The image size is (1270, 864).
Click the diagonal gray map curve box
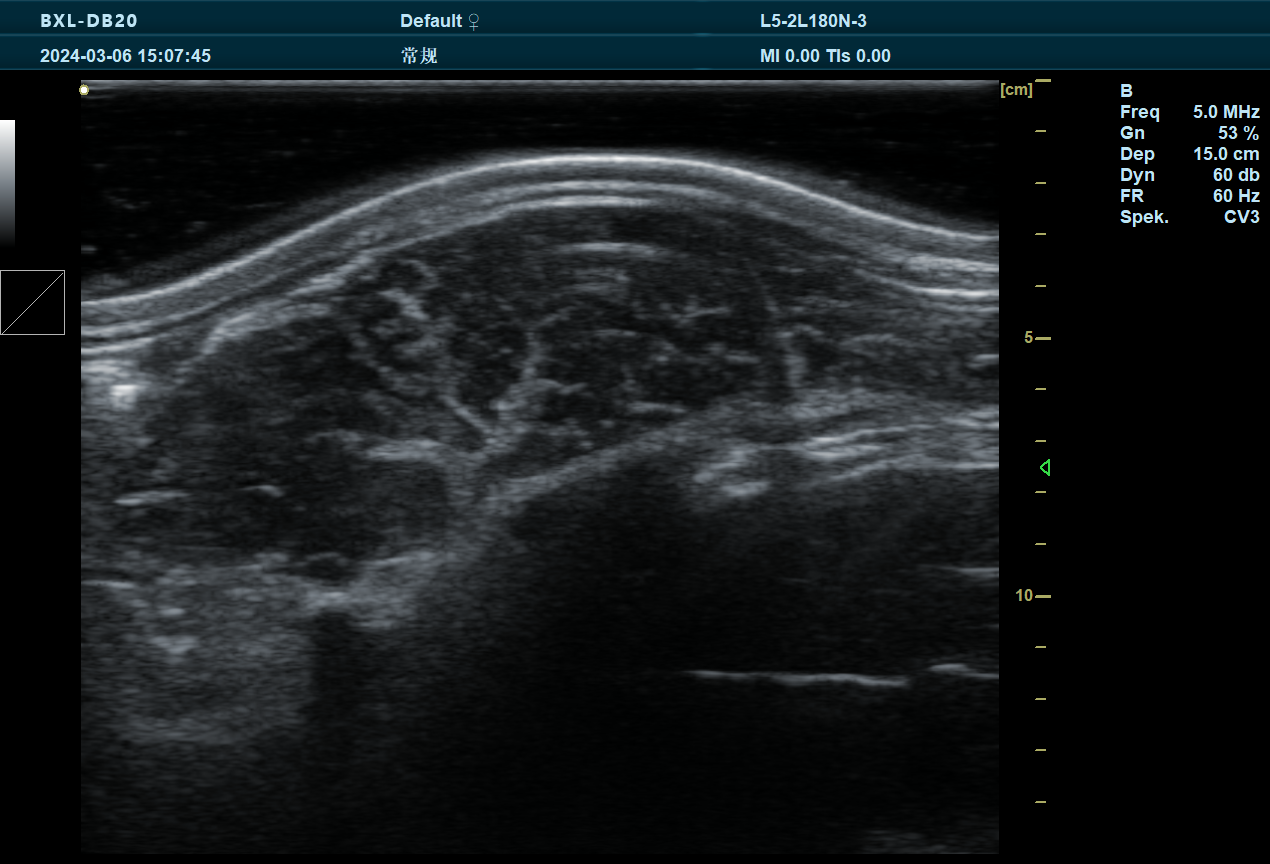click(32, 302)
